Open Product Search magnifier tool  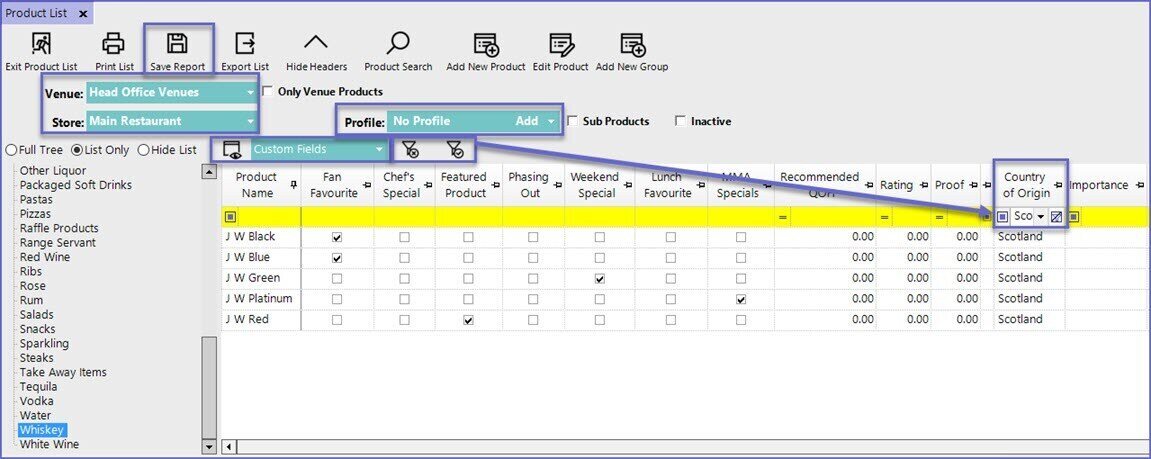point(398,44)
